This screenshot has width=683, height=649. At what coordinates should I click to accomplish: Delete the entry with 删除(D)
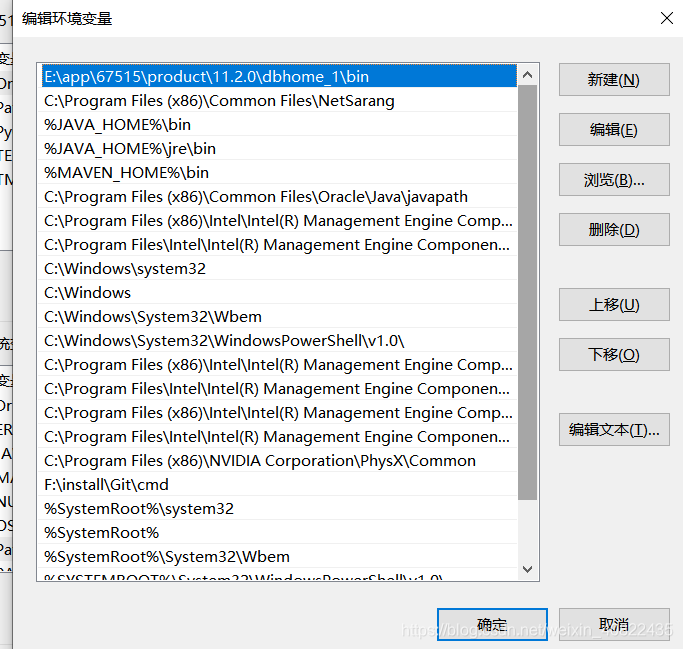[614, 230]
